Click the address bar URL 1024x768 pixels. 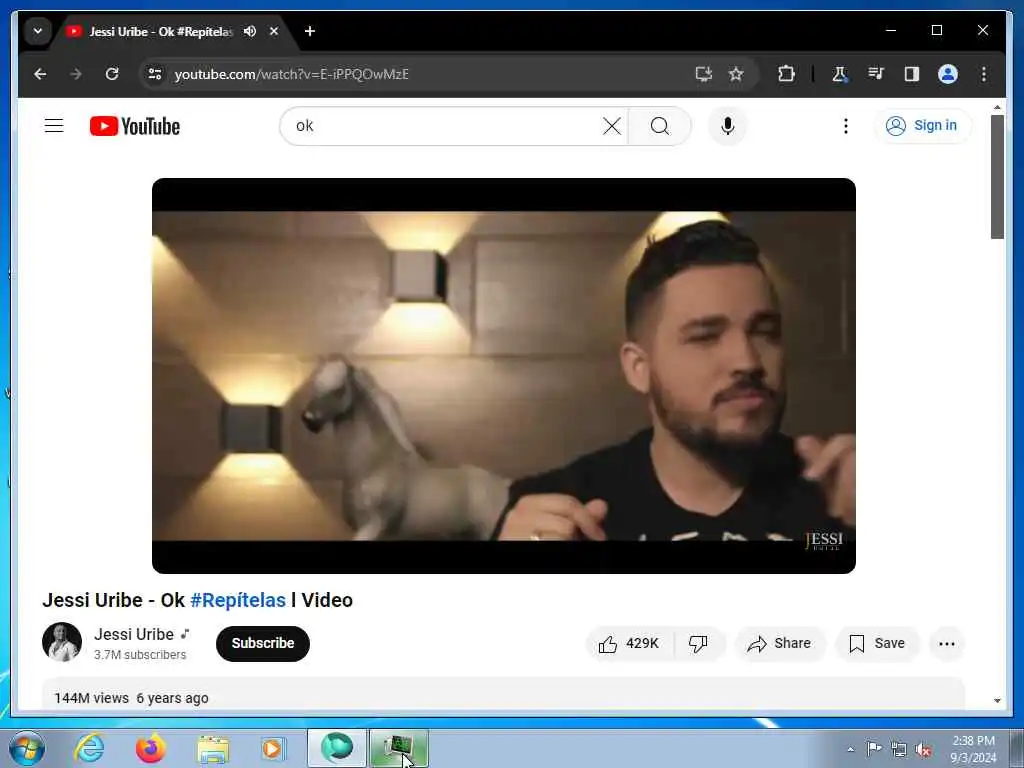point(292,74)
